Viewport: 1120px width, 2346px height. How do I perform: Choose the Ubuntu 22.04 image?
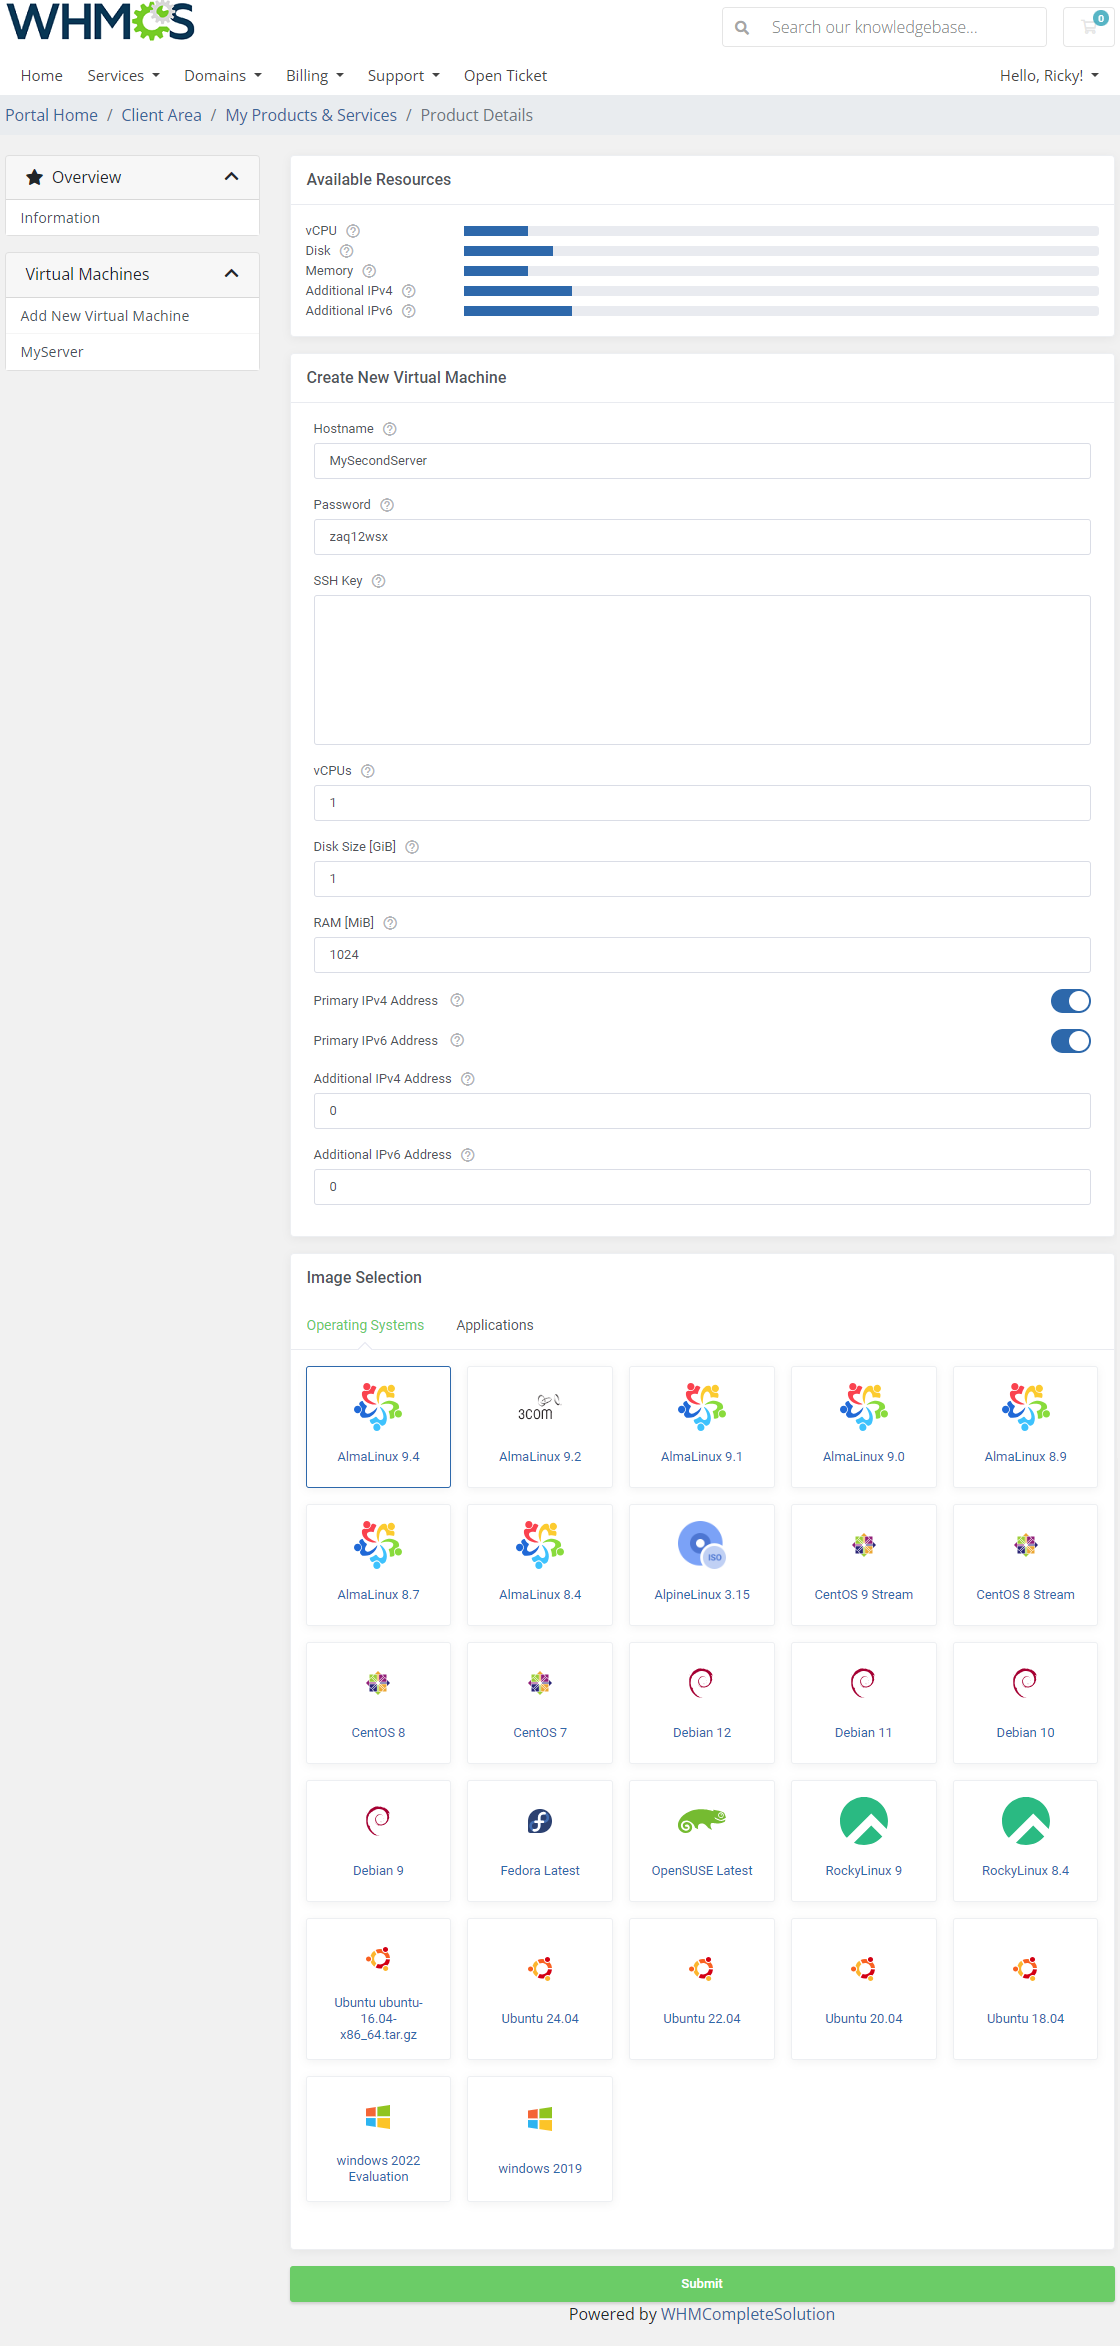[x=702, y=1989]
